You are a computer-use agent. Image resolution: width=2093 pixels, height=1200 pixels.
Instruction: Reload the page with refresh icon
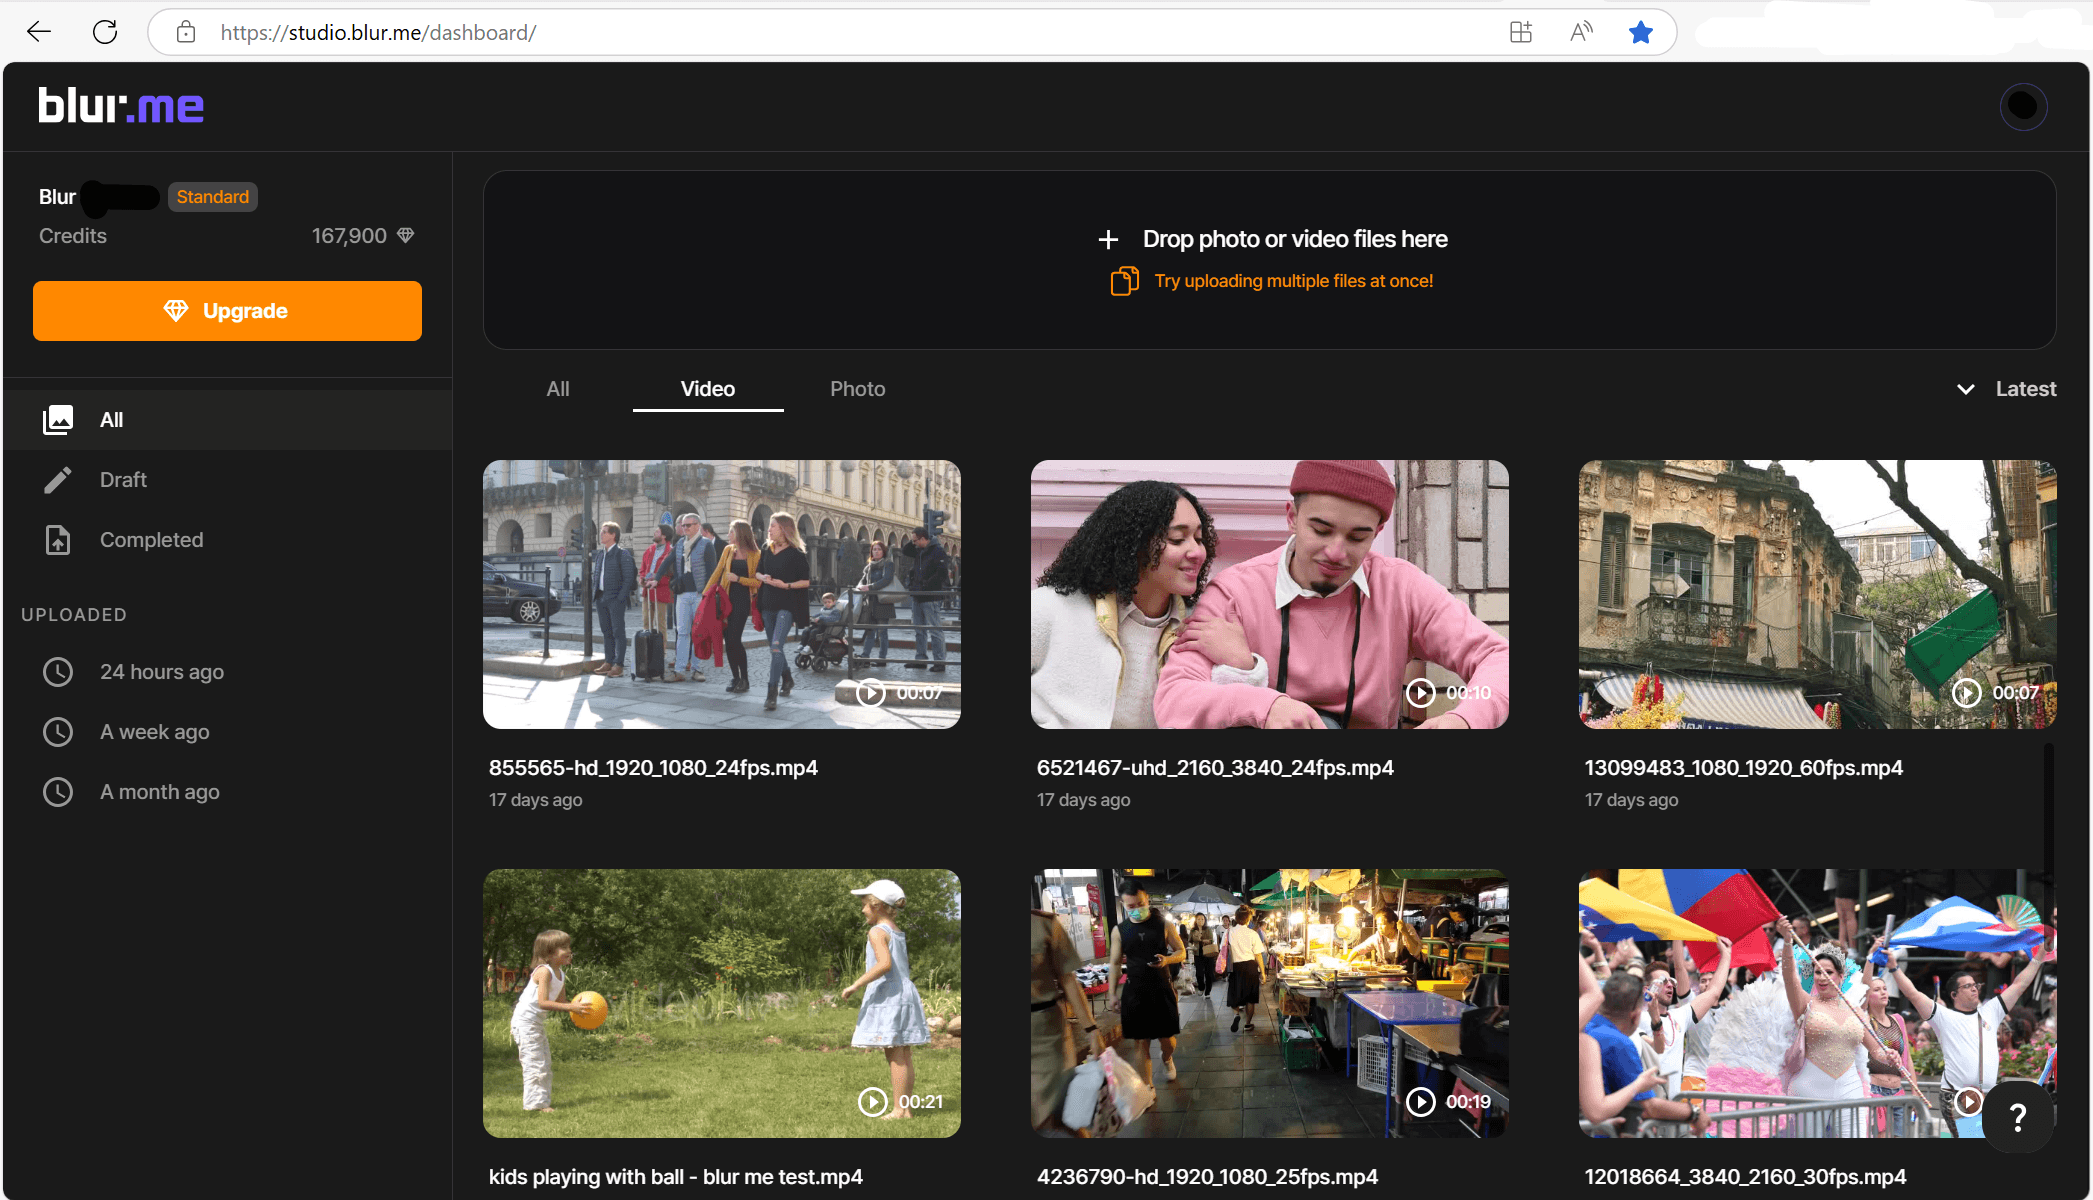[105, 32]
